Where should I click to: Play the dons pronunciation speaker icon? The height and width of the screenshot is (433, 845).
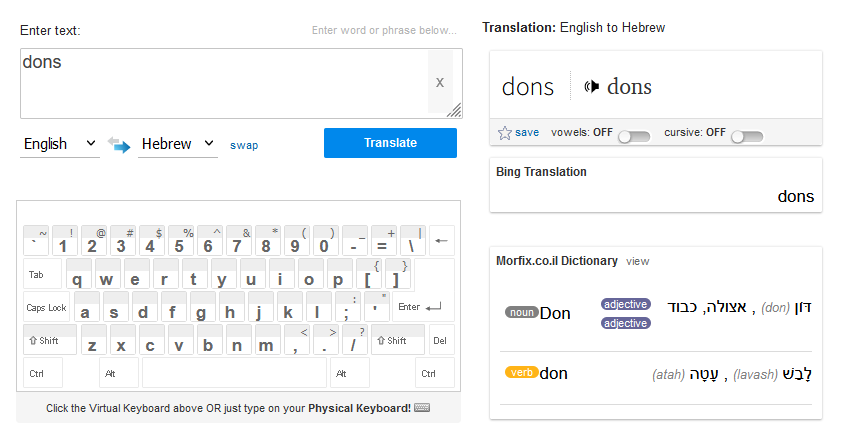[x=592, y=86]
